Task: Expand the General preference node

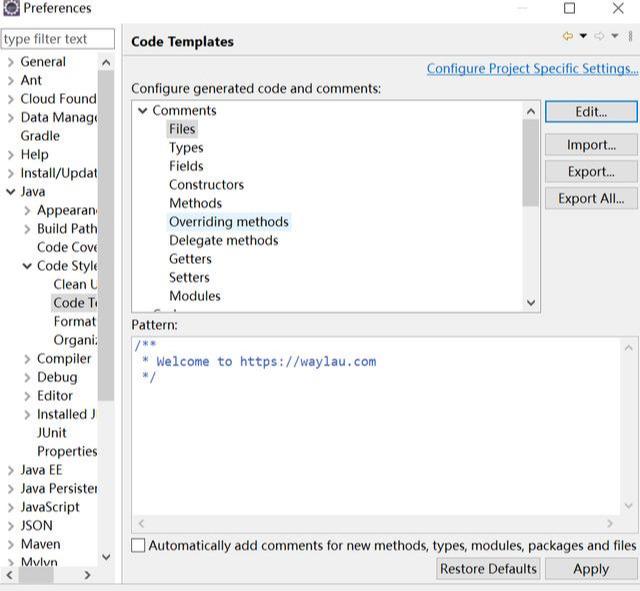Action: coord(11,62)
